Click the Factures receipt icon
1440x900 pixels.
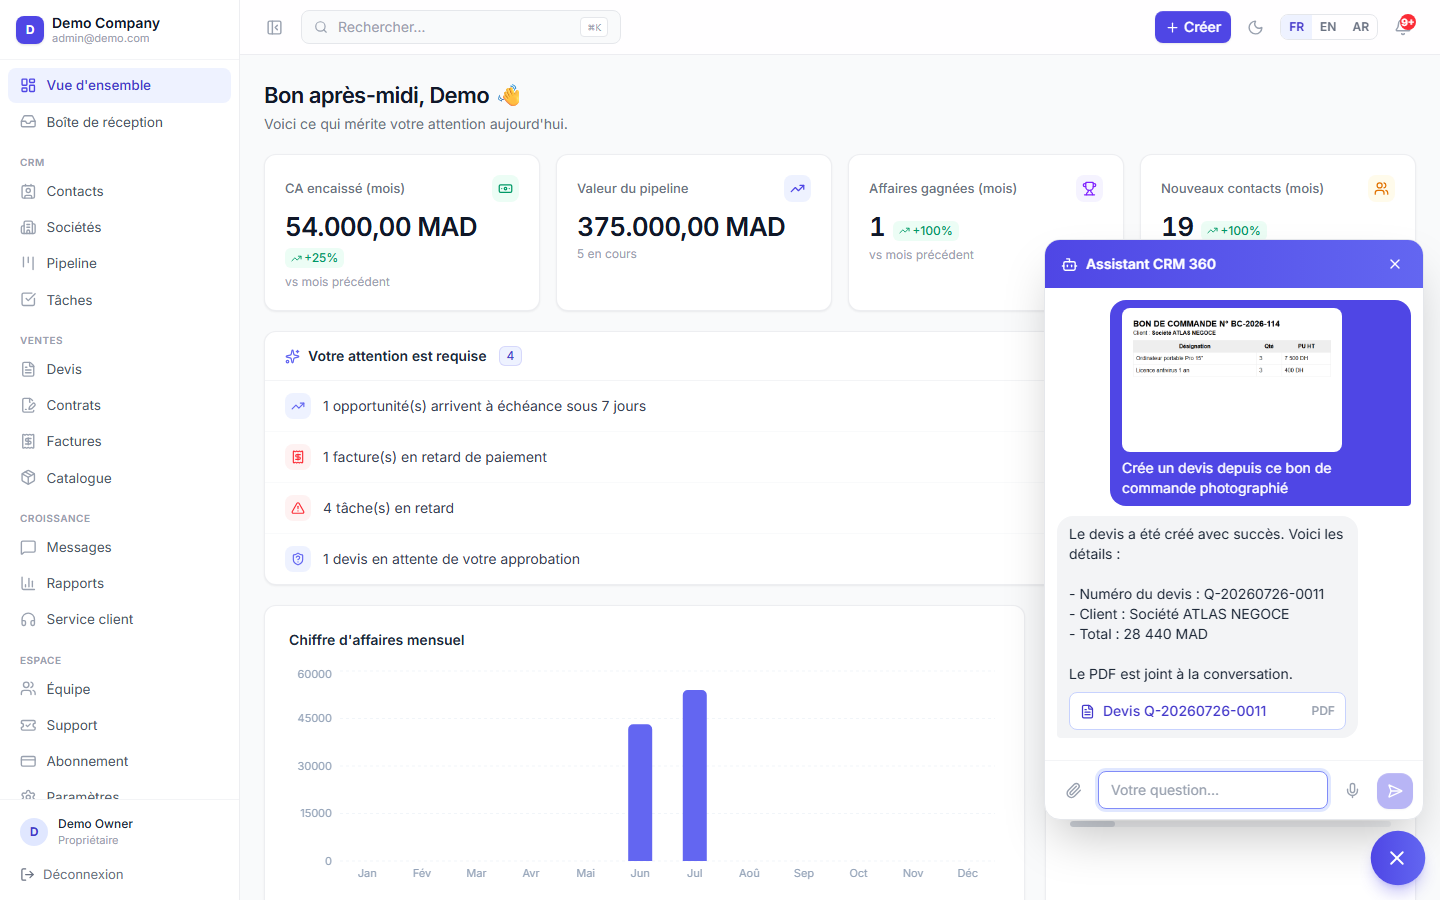(x=28, y=441)
